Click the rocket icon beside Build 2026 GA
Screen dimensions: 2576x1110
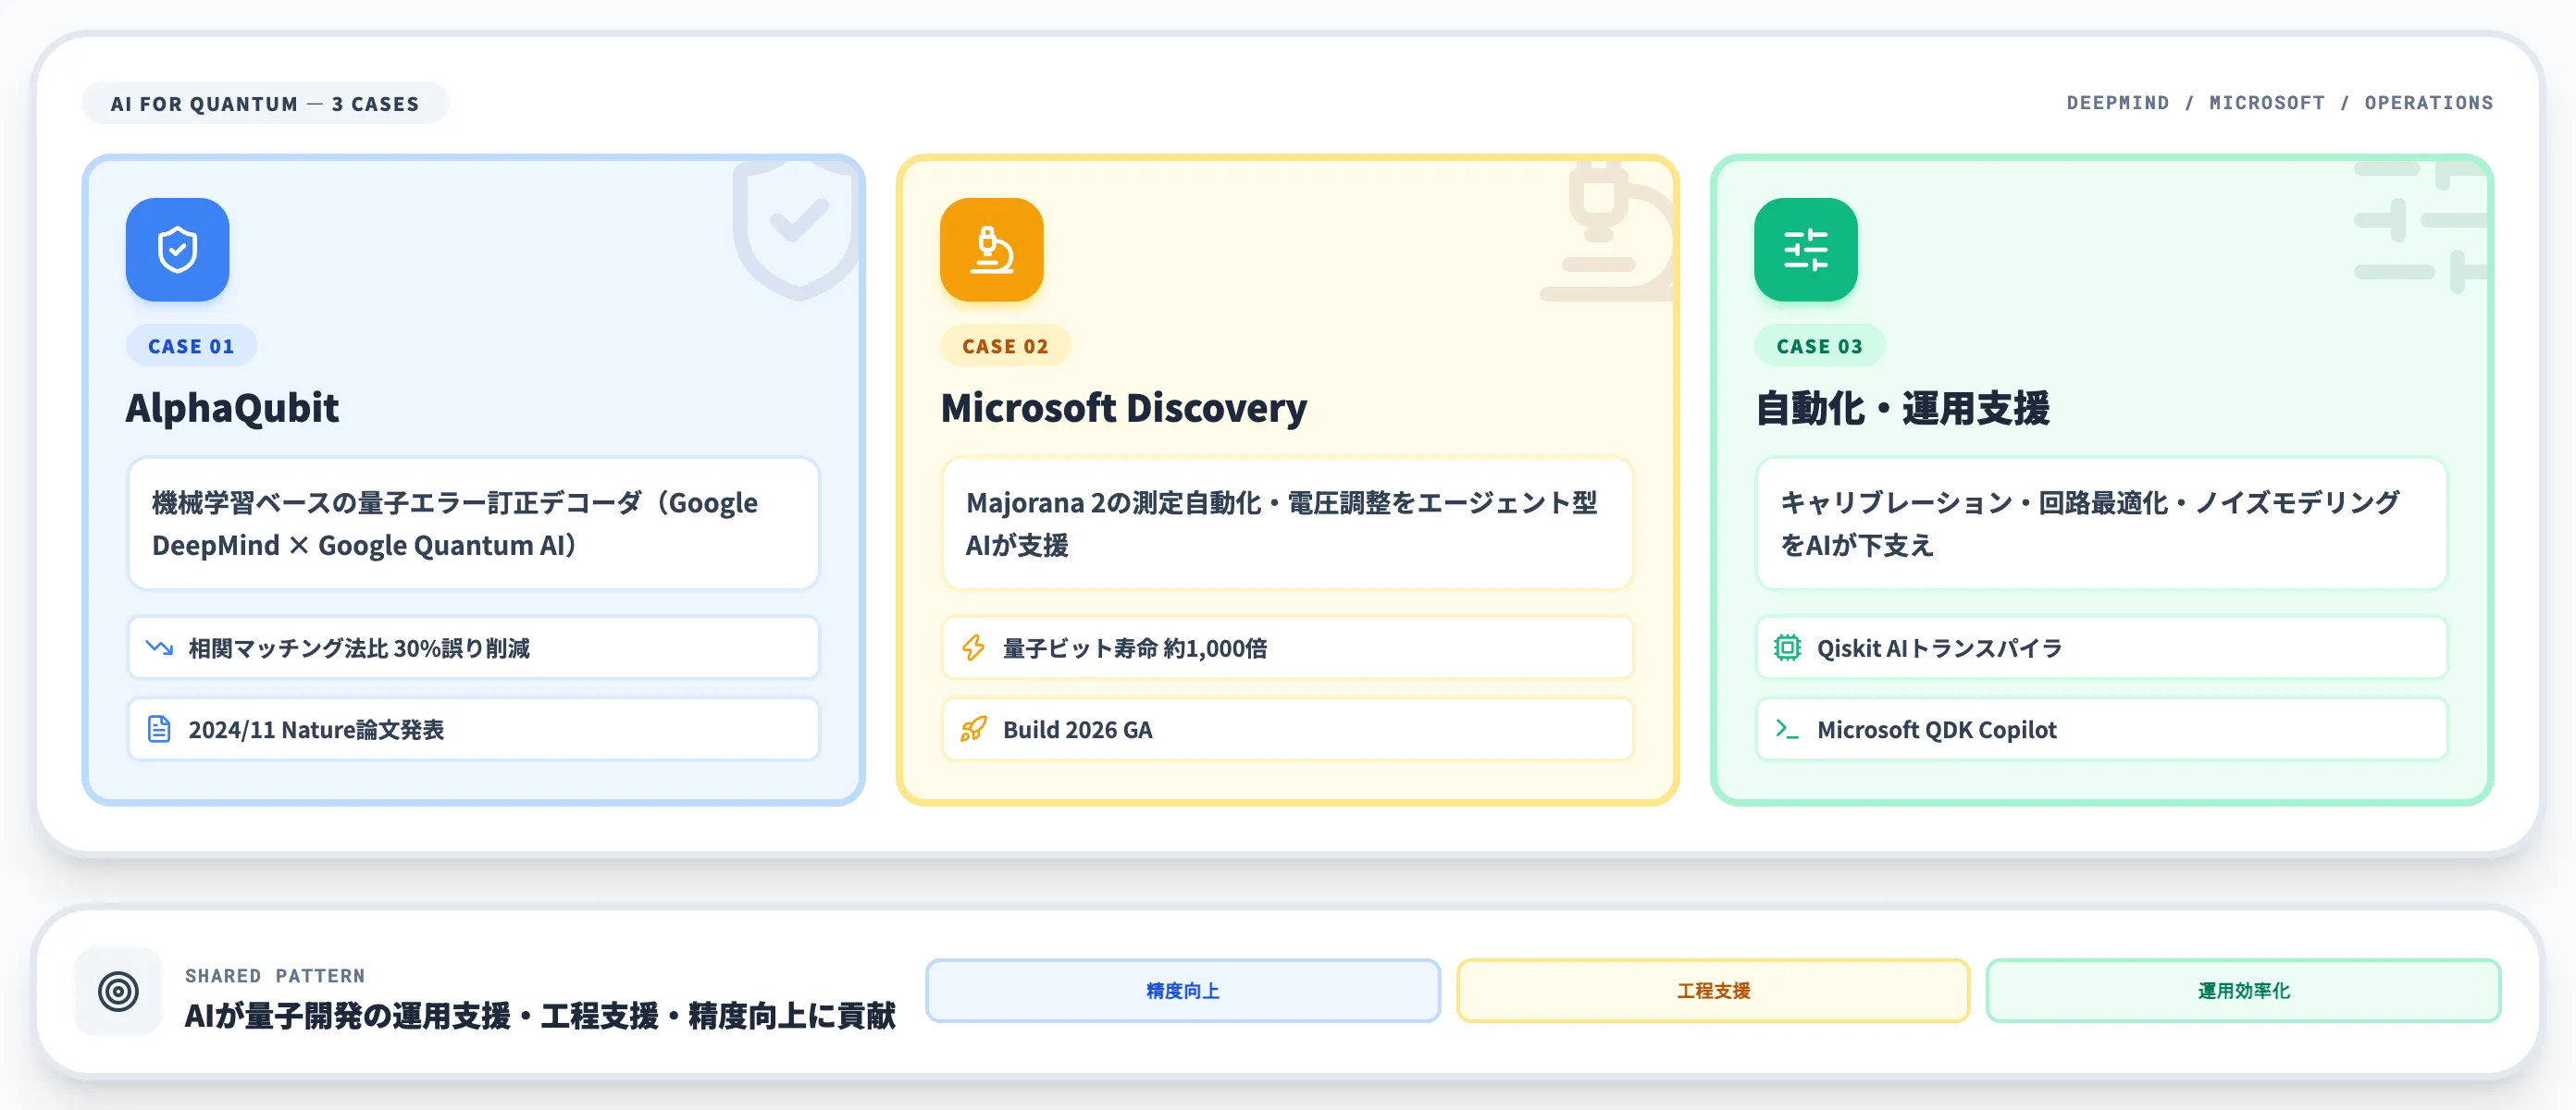pyautogui.click(x=973, y=729)
